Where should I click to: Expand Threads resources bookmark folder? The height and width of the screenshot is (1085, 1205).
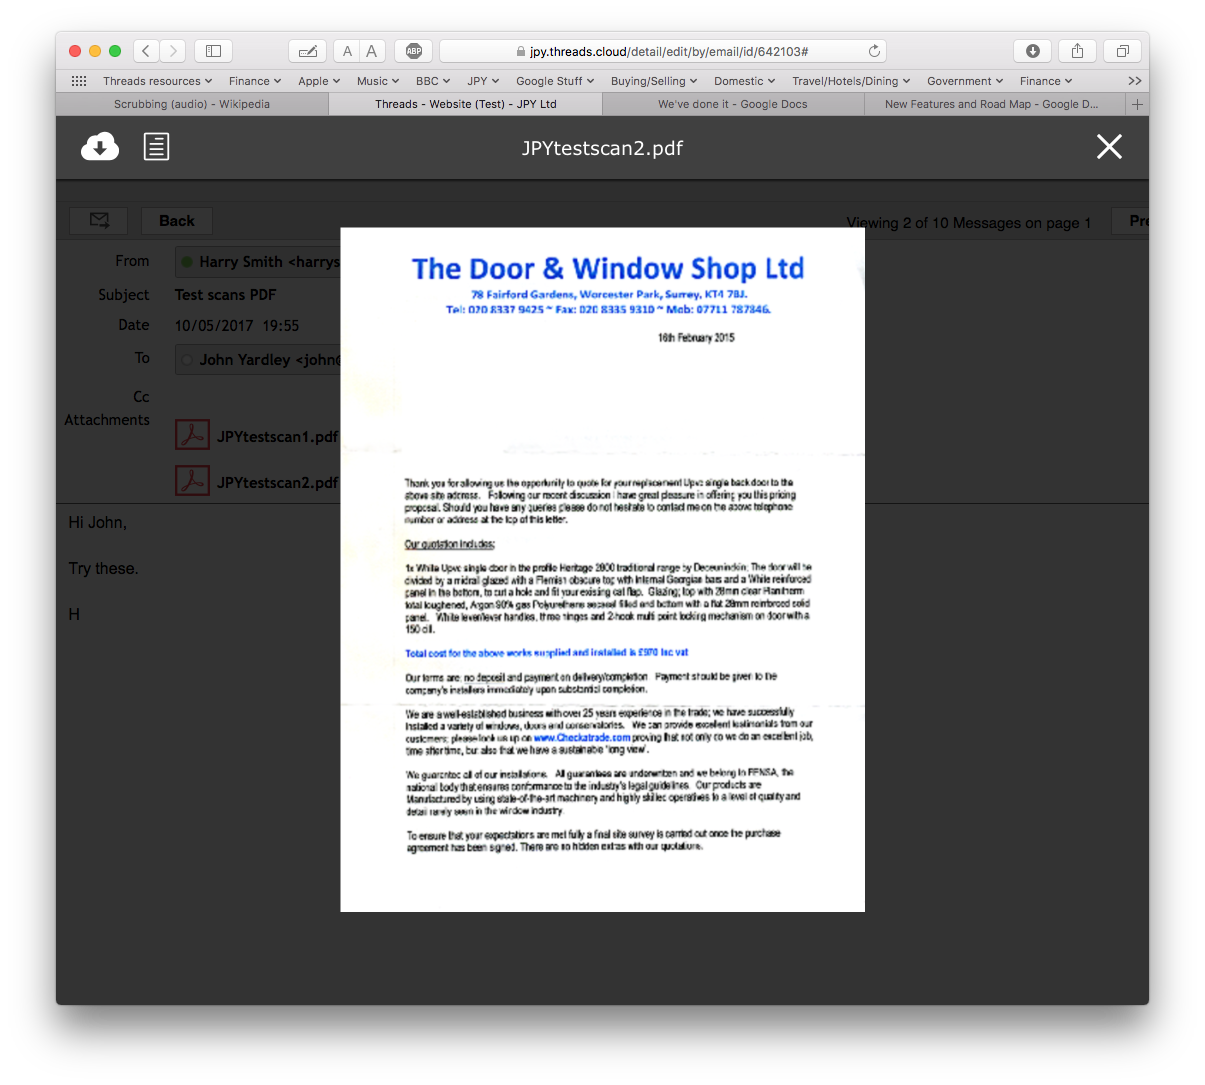pyautogui.click(x=157, y=81)
